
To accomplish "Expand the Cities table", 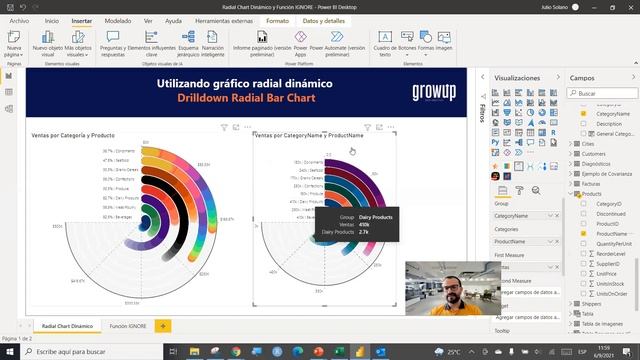I will coord(571,144).
